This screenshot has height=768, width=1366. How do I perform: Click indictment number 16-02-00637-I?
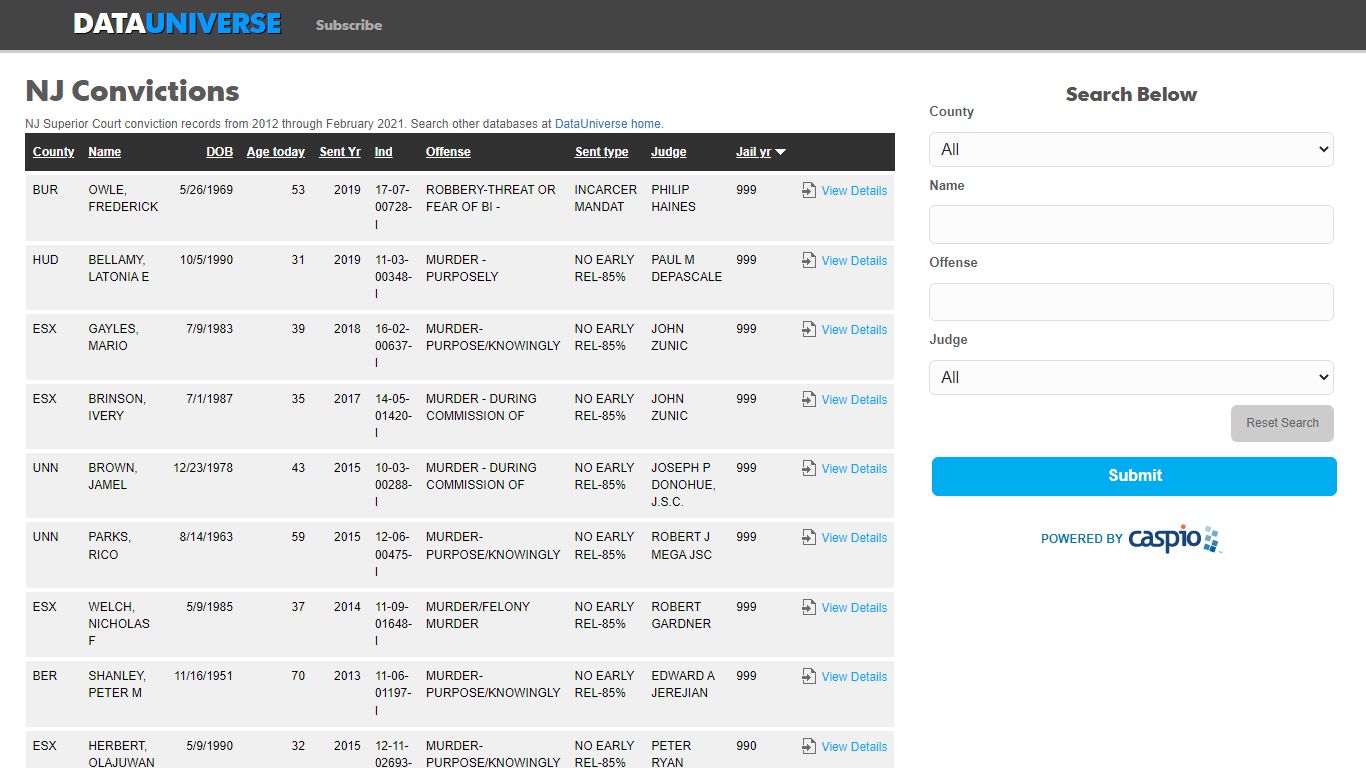(x=393, y=346)
